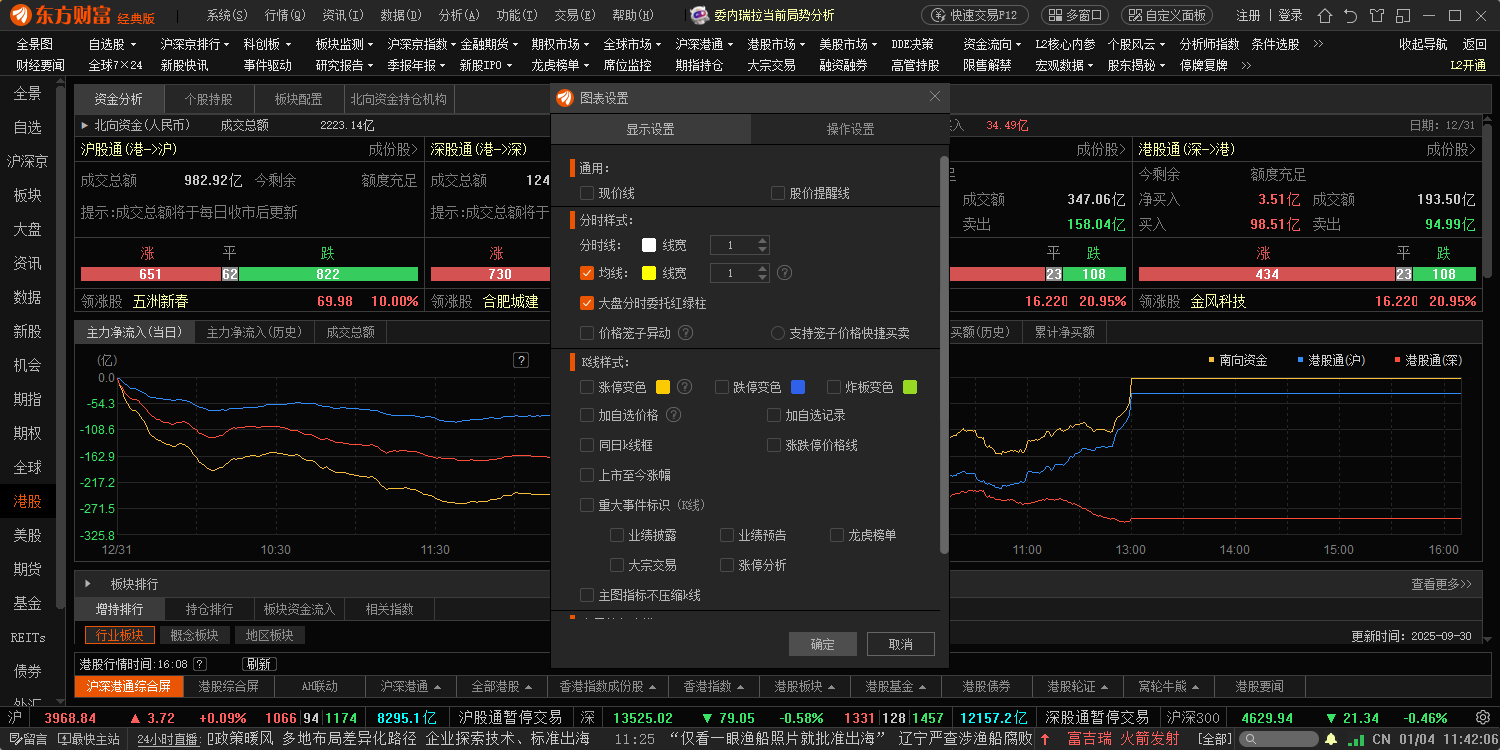Click the home icon in title bar

pyautogui.click(x=1324, y=15)
